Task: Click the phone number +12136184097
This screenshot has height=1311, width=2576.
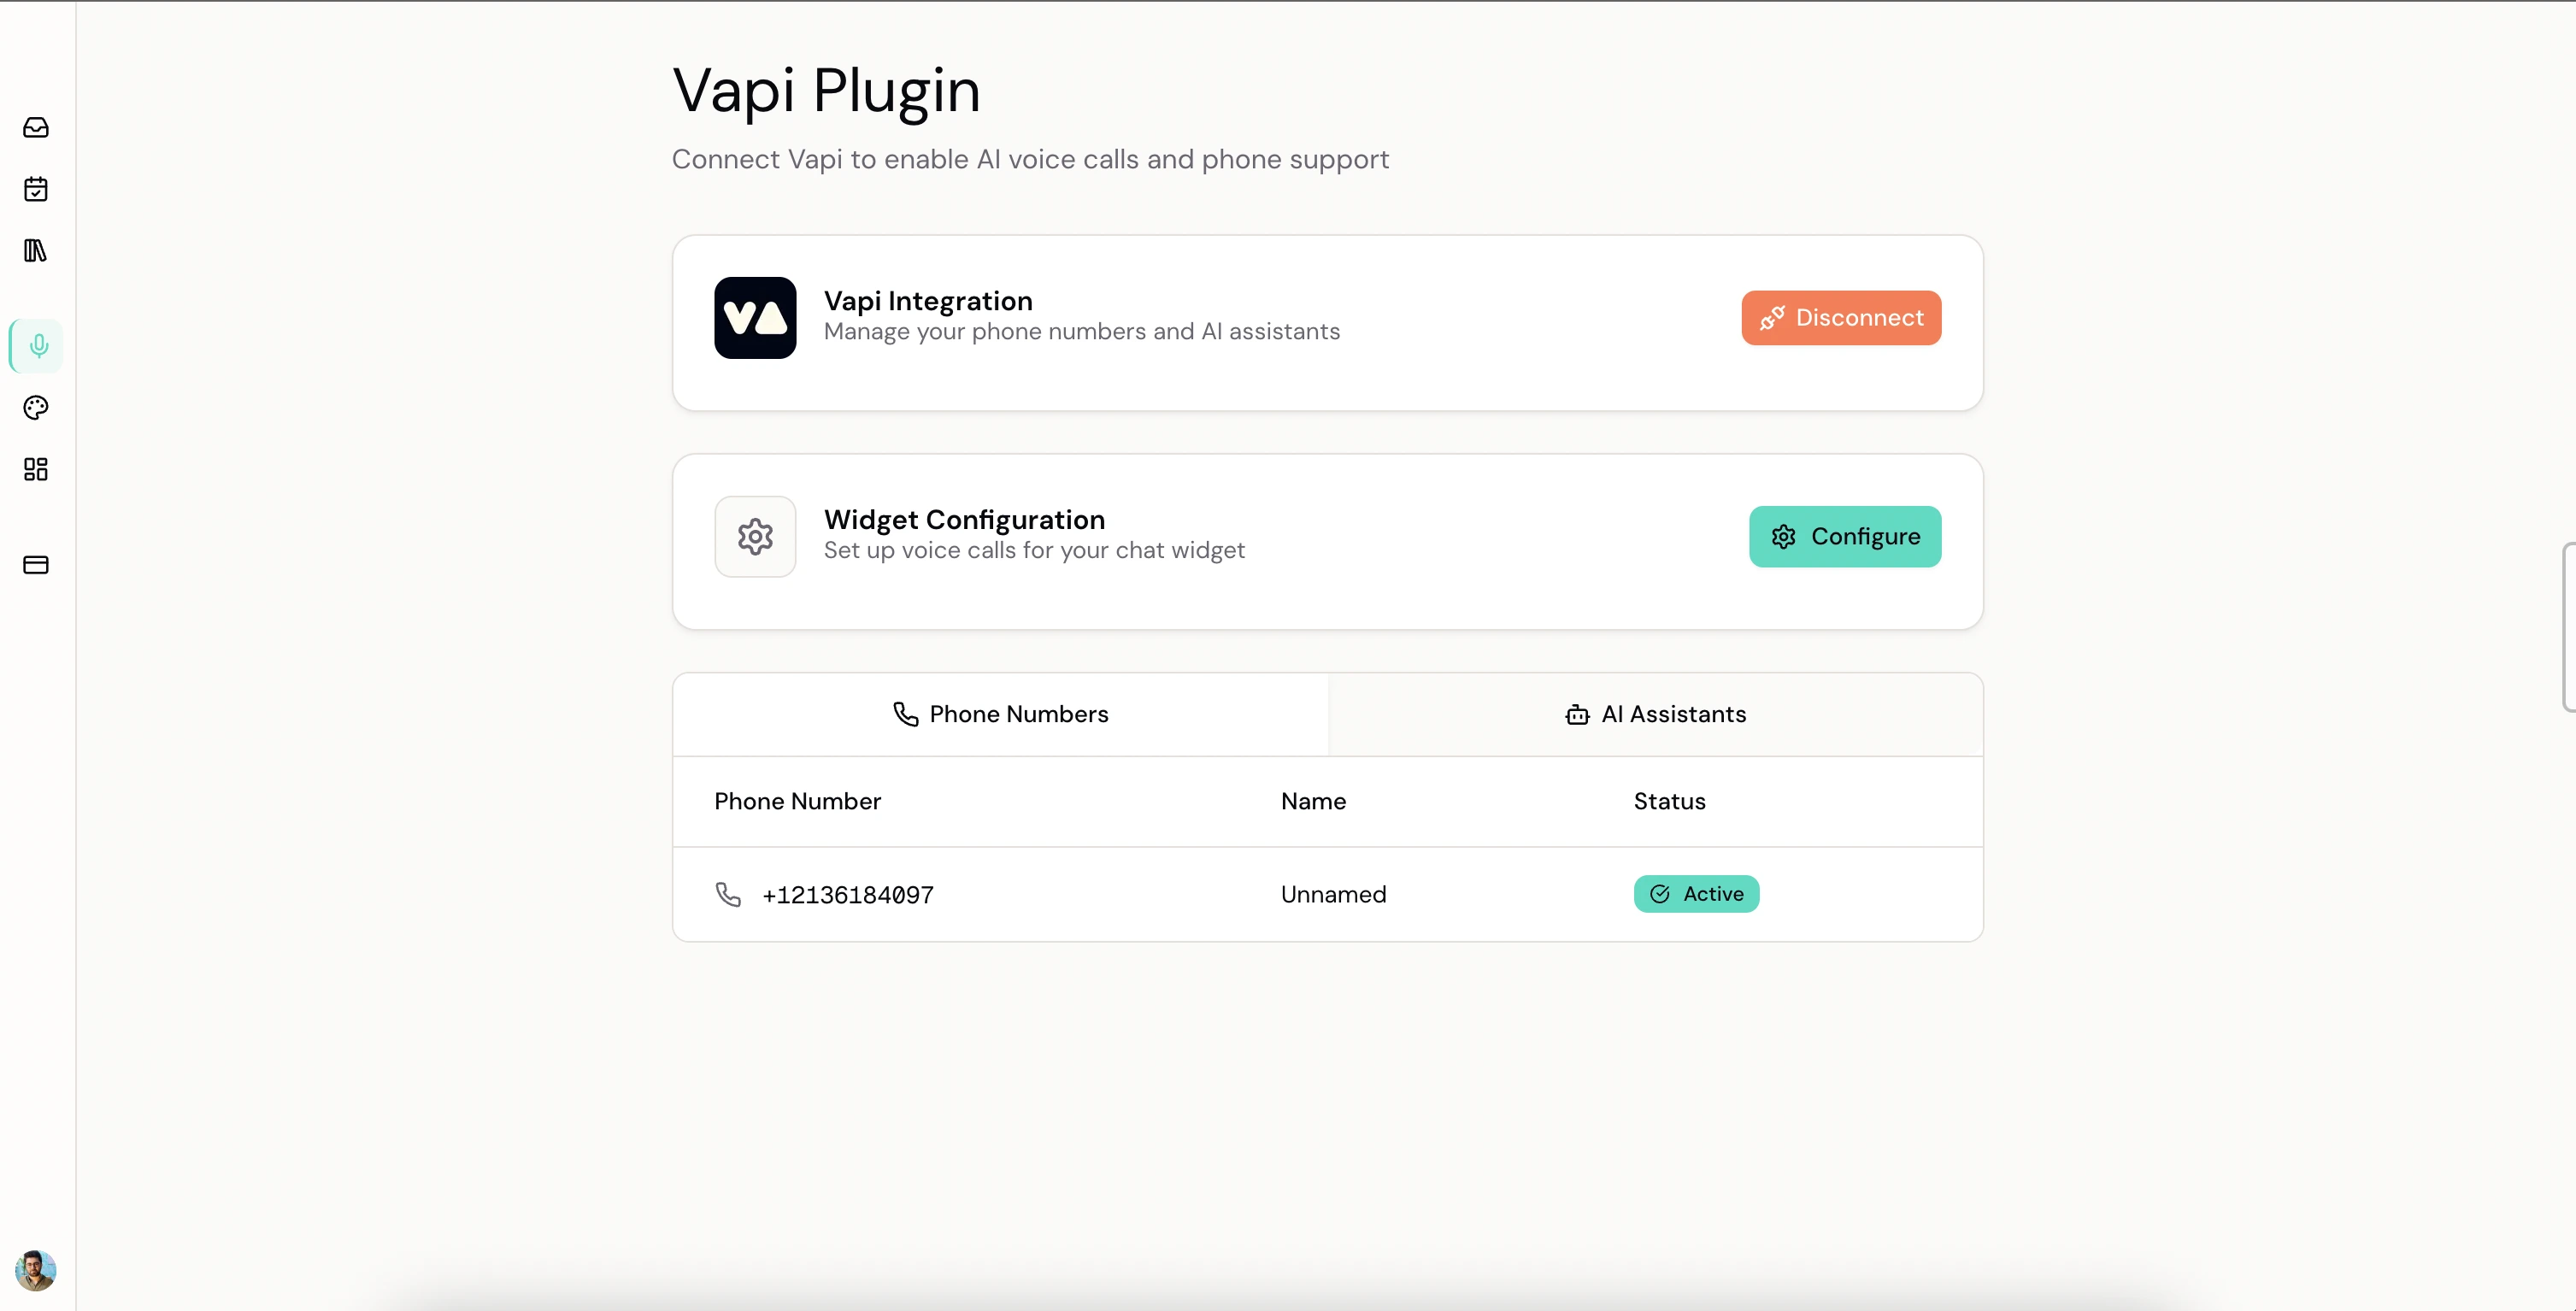Action: click(x=847, y=895)
